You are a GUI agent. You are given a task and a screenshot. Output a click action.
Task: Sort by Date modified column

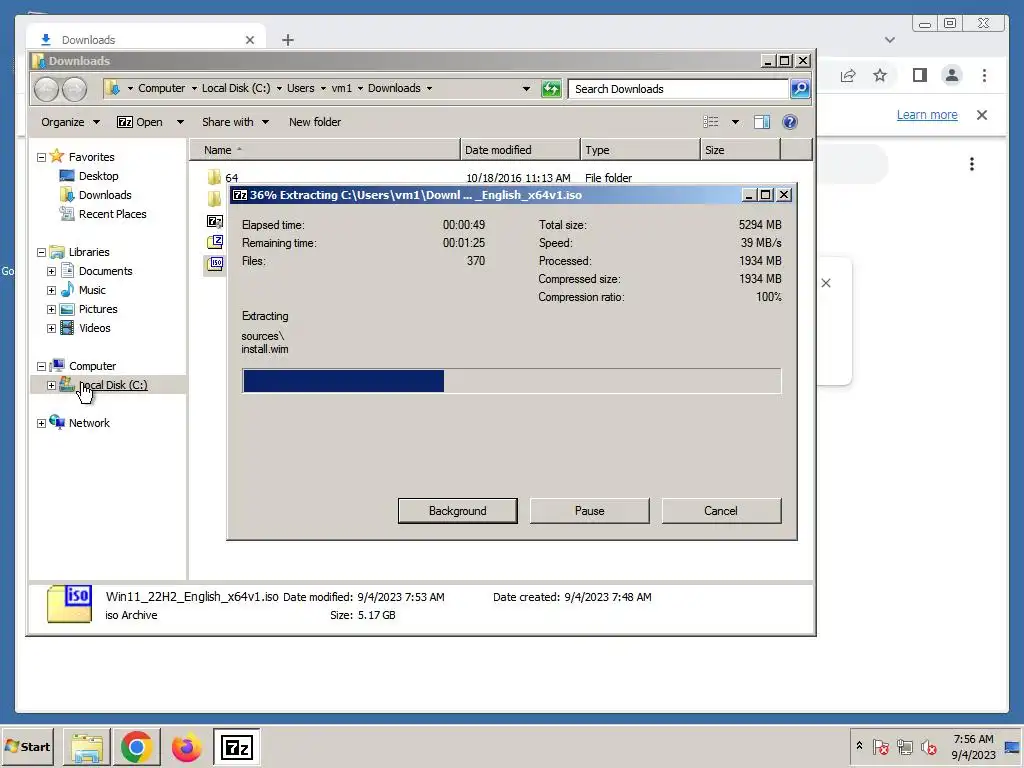520,150
